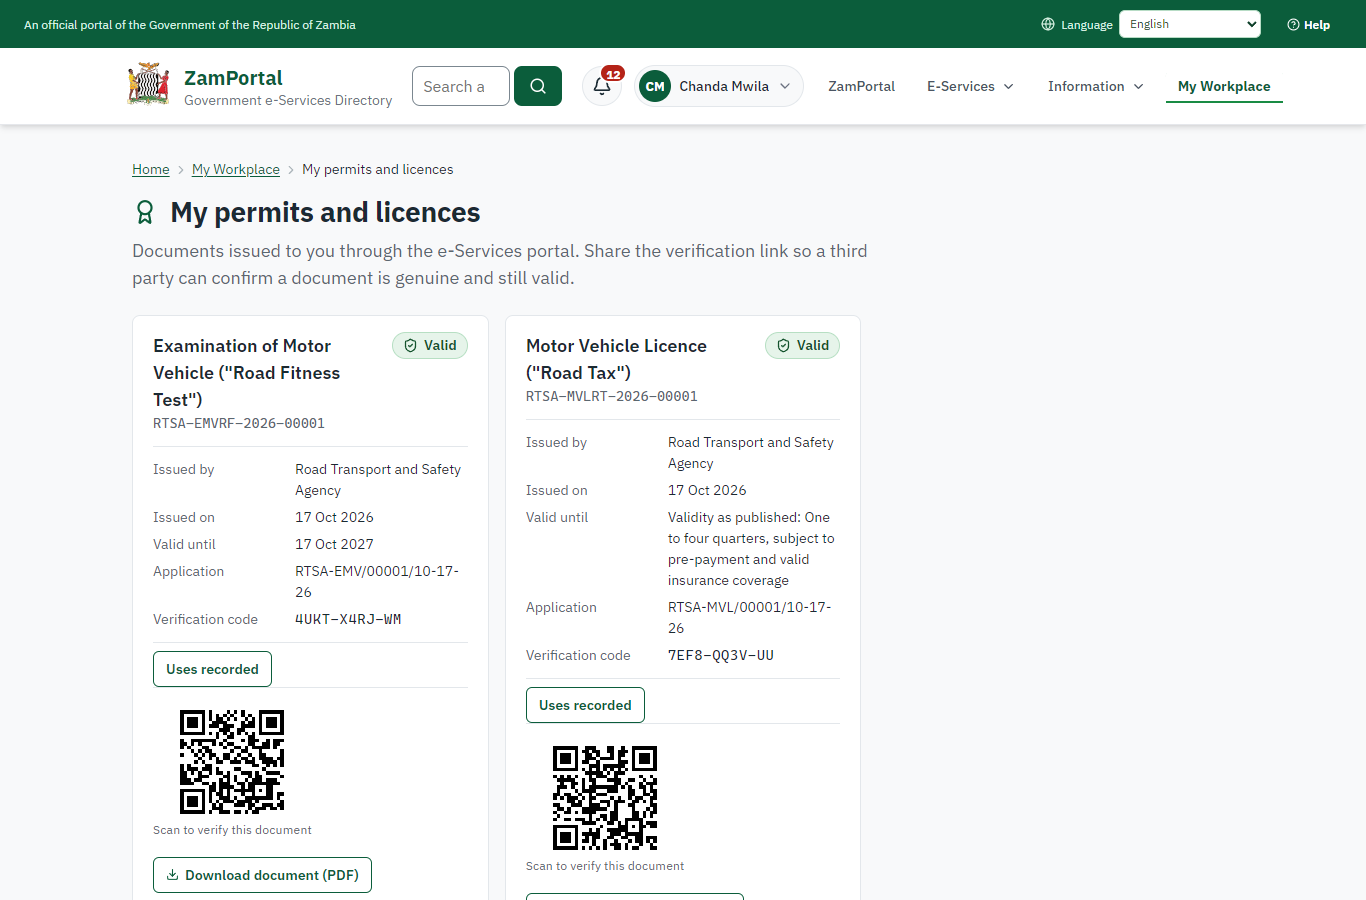
Task: Click the ZamPortal site title text
Action: click(233, 78)
